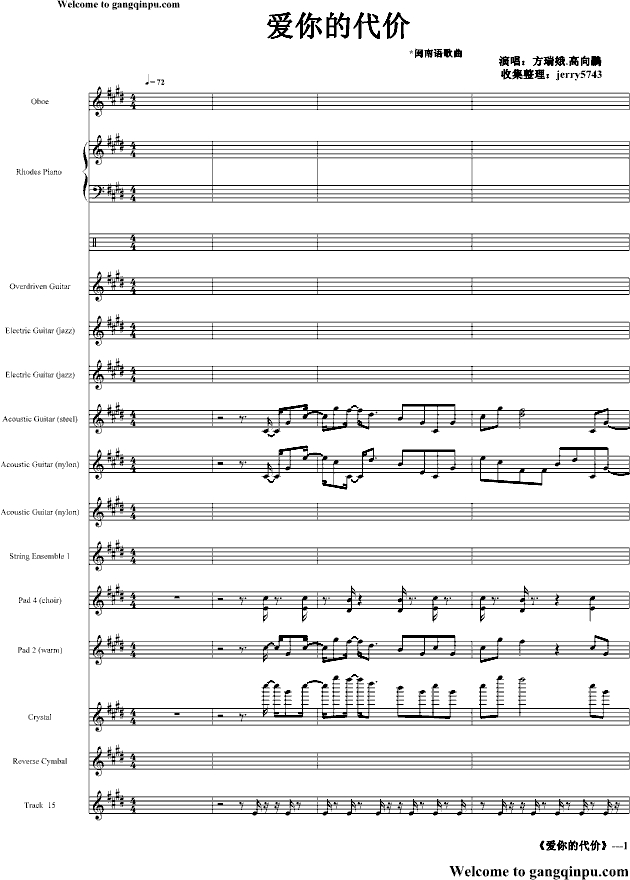Click the Crystal whole rest in first measure
Viewport: 630px width, 880px height.
tap(177, 714)
